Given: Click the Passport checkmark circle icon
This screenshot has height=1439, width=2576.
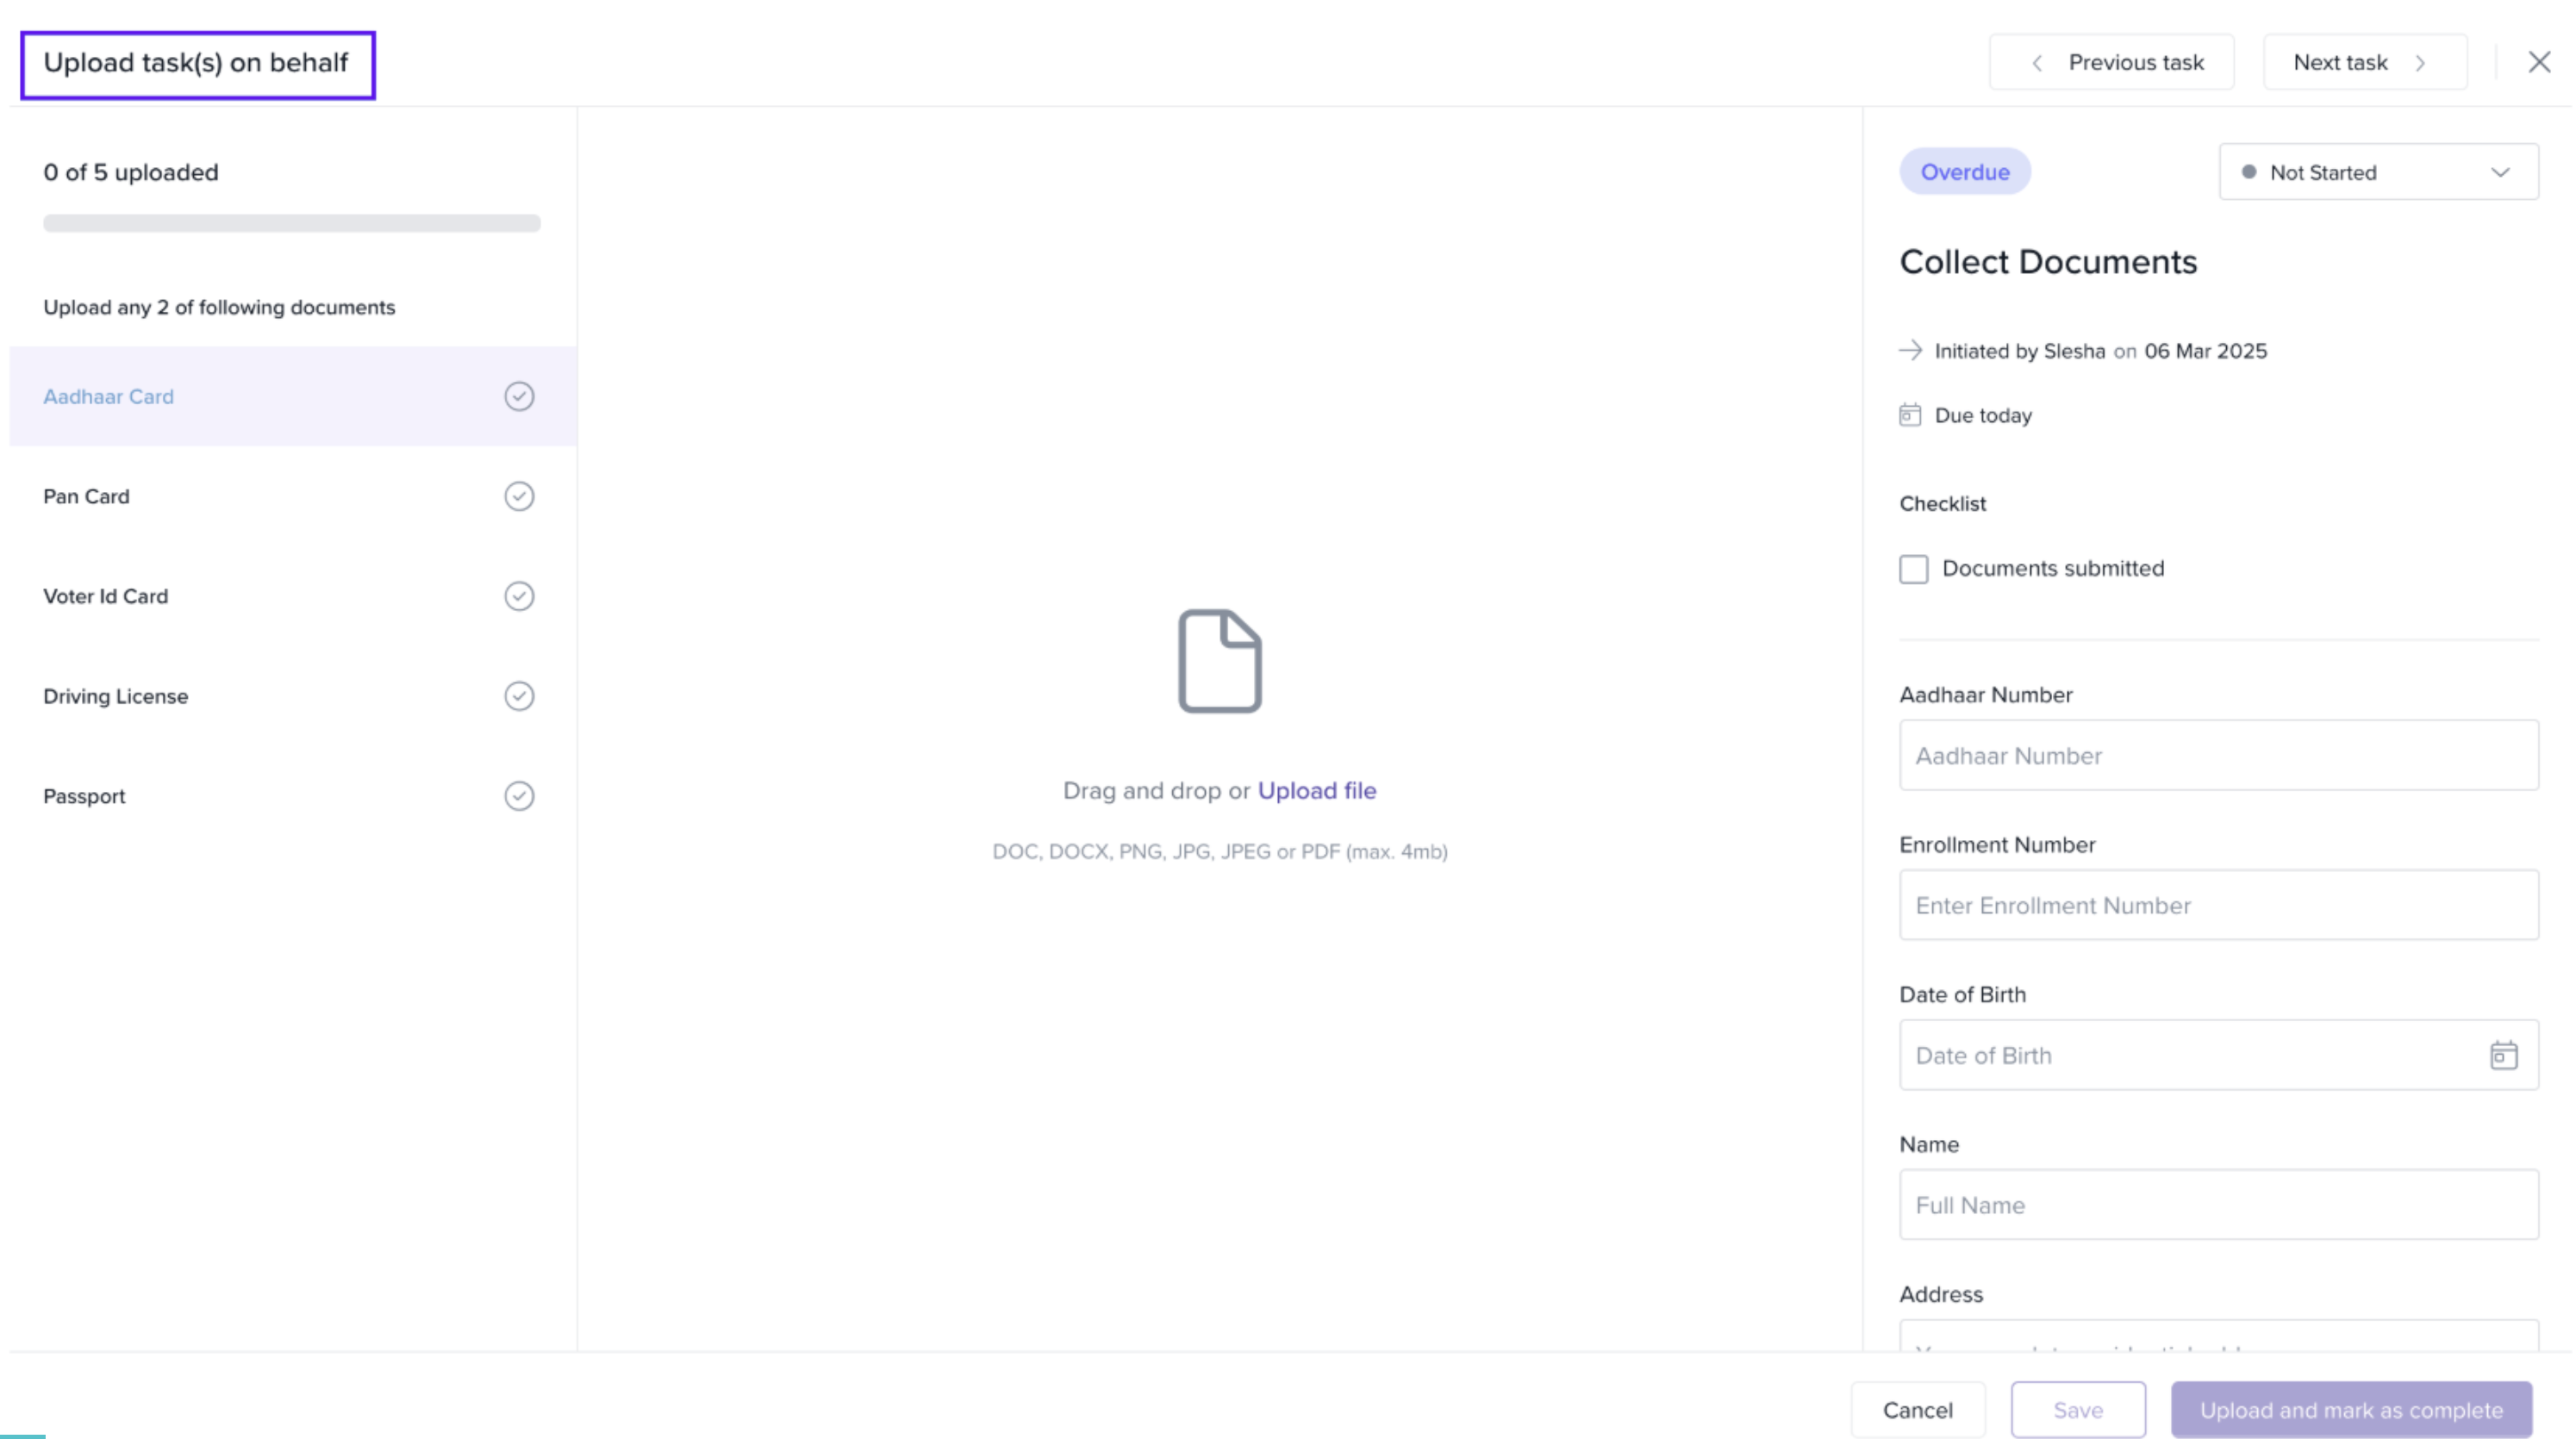Looking at the screenshot, I should pos(518,796).
